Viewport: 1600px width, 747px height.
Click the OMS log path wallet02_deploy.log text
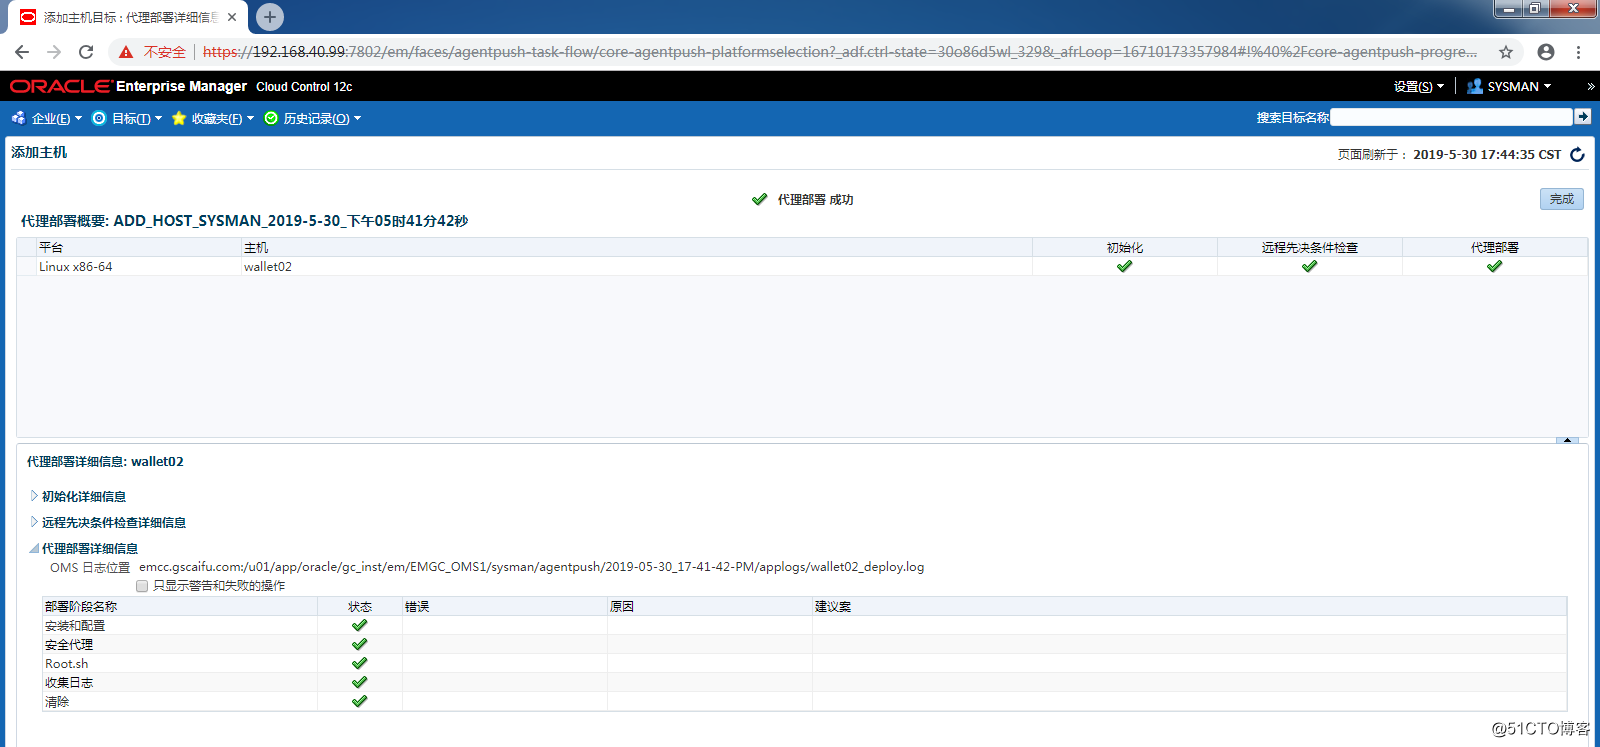click(x=531, y=567)
